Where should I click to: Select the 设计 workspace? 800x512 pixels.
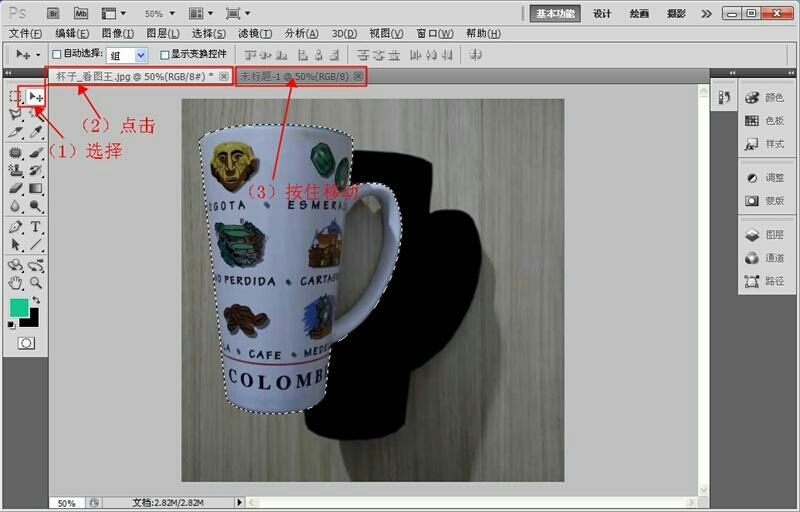click(602, 14)
